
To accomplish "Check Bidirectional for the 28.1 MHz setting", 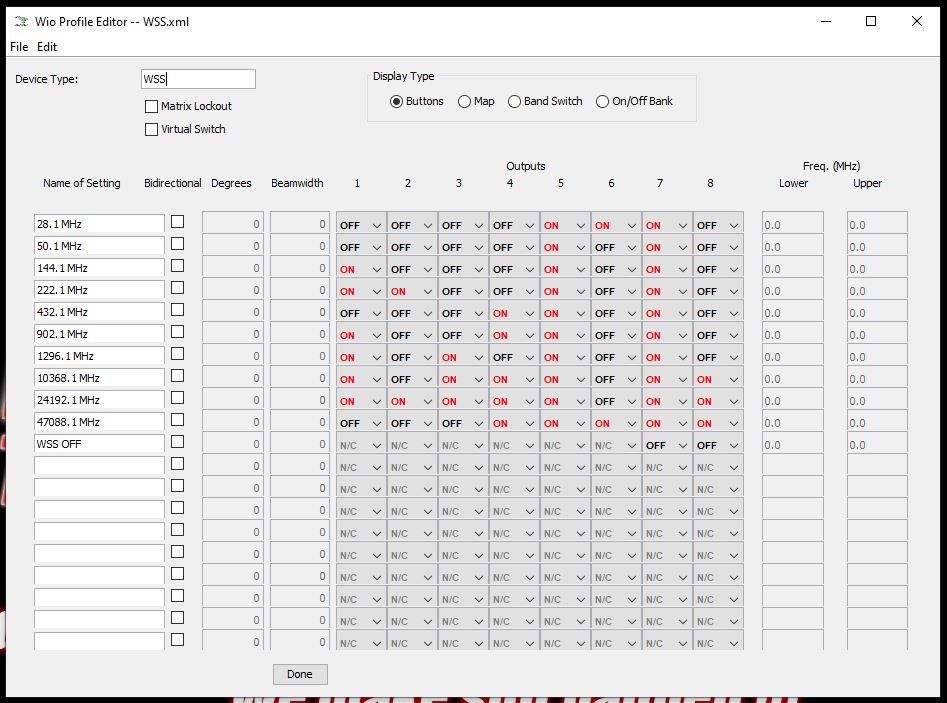I will click(x=177, y=221).
